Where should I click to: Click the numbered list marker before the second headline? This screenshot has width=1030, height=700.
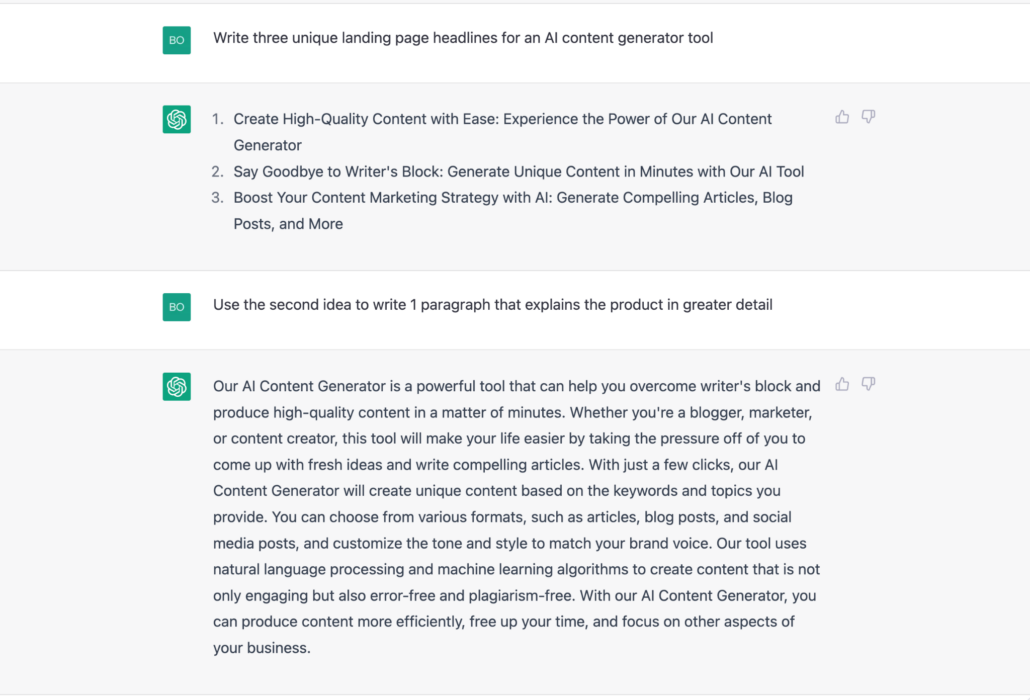point(217,171)
